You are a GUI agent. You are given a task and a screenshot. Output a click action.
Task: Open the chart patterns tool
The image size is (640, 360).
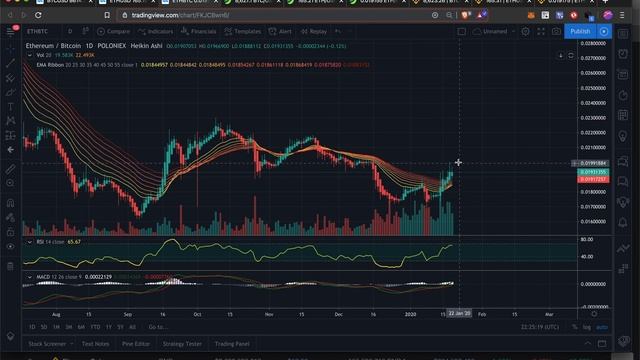tap(11, 121)
